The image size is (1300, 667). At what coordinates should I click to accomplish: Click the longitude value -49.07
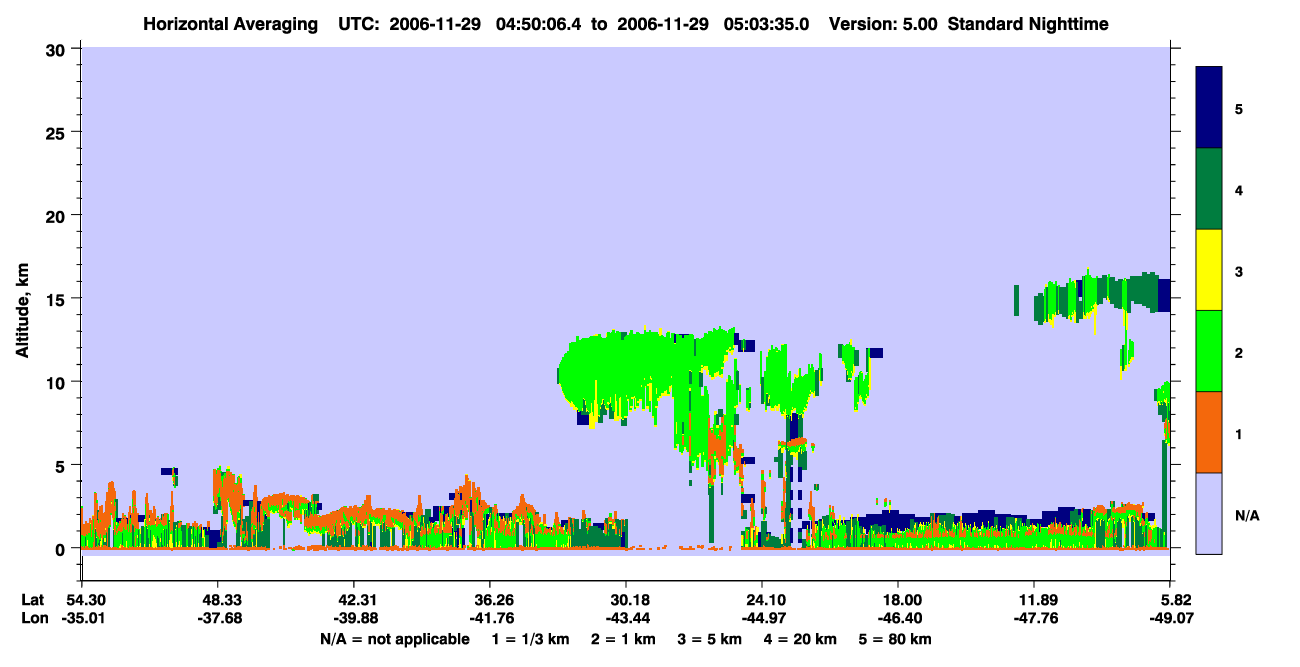tap(1170, 618)
